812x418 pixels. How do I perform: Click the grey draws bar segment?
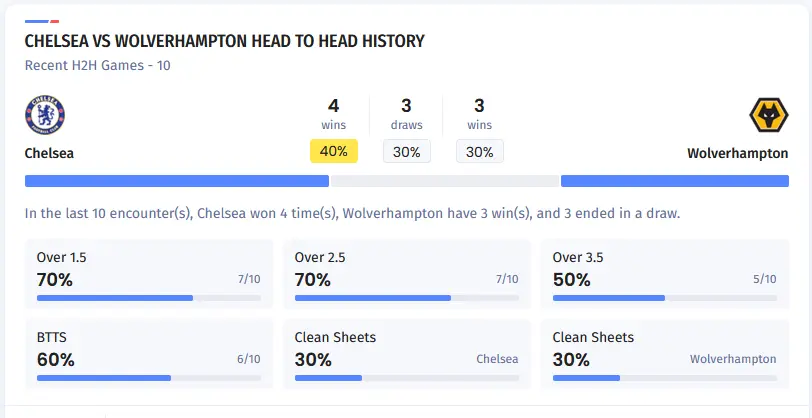tap(444, 181)
